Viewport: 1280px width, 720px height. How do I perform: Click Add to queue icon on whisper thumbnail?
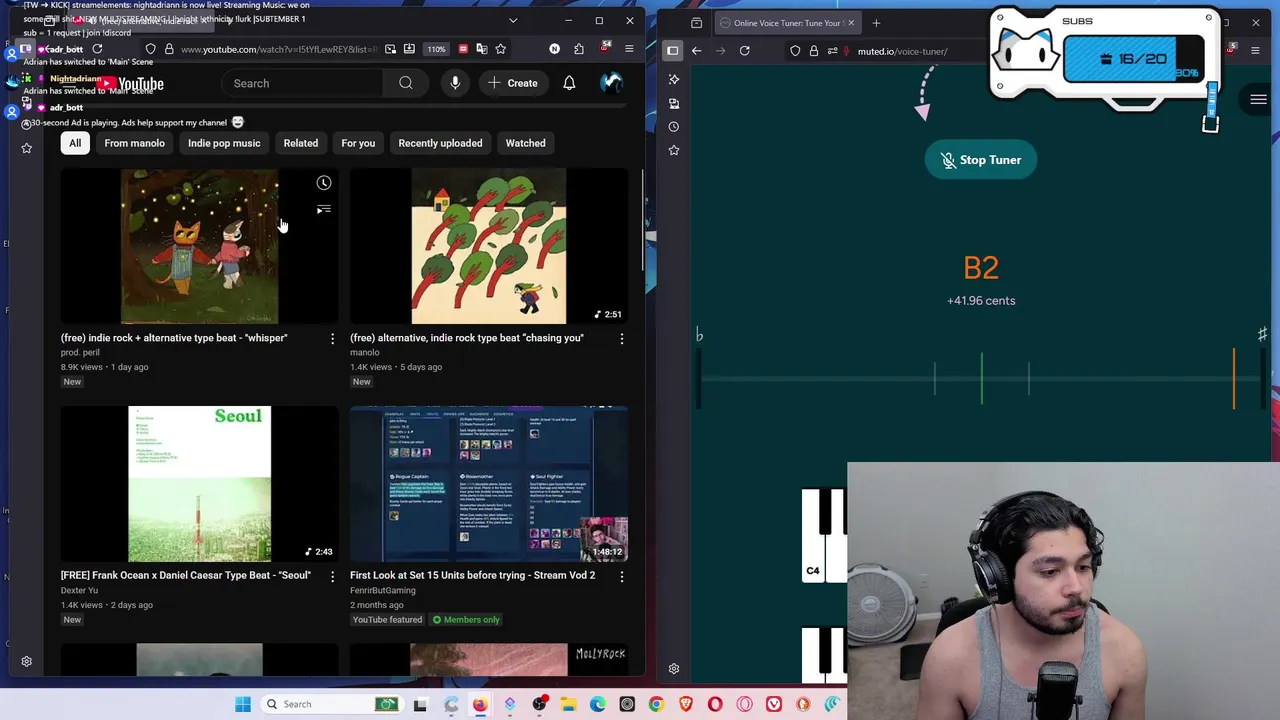pos(324,209)
